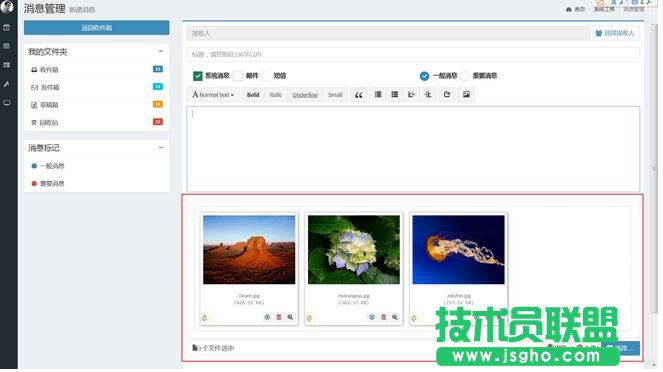The height and width of the screenshot is (372, 663).
Task: Delete Desert.jpg with its red trash icon
Action: [279, 317]
